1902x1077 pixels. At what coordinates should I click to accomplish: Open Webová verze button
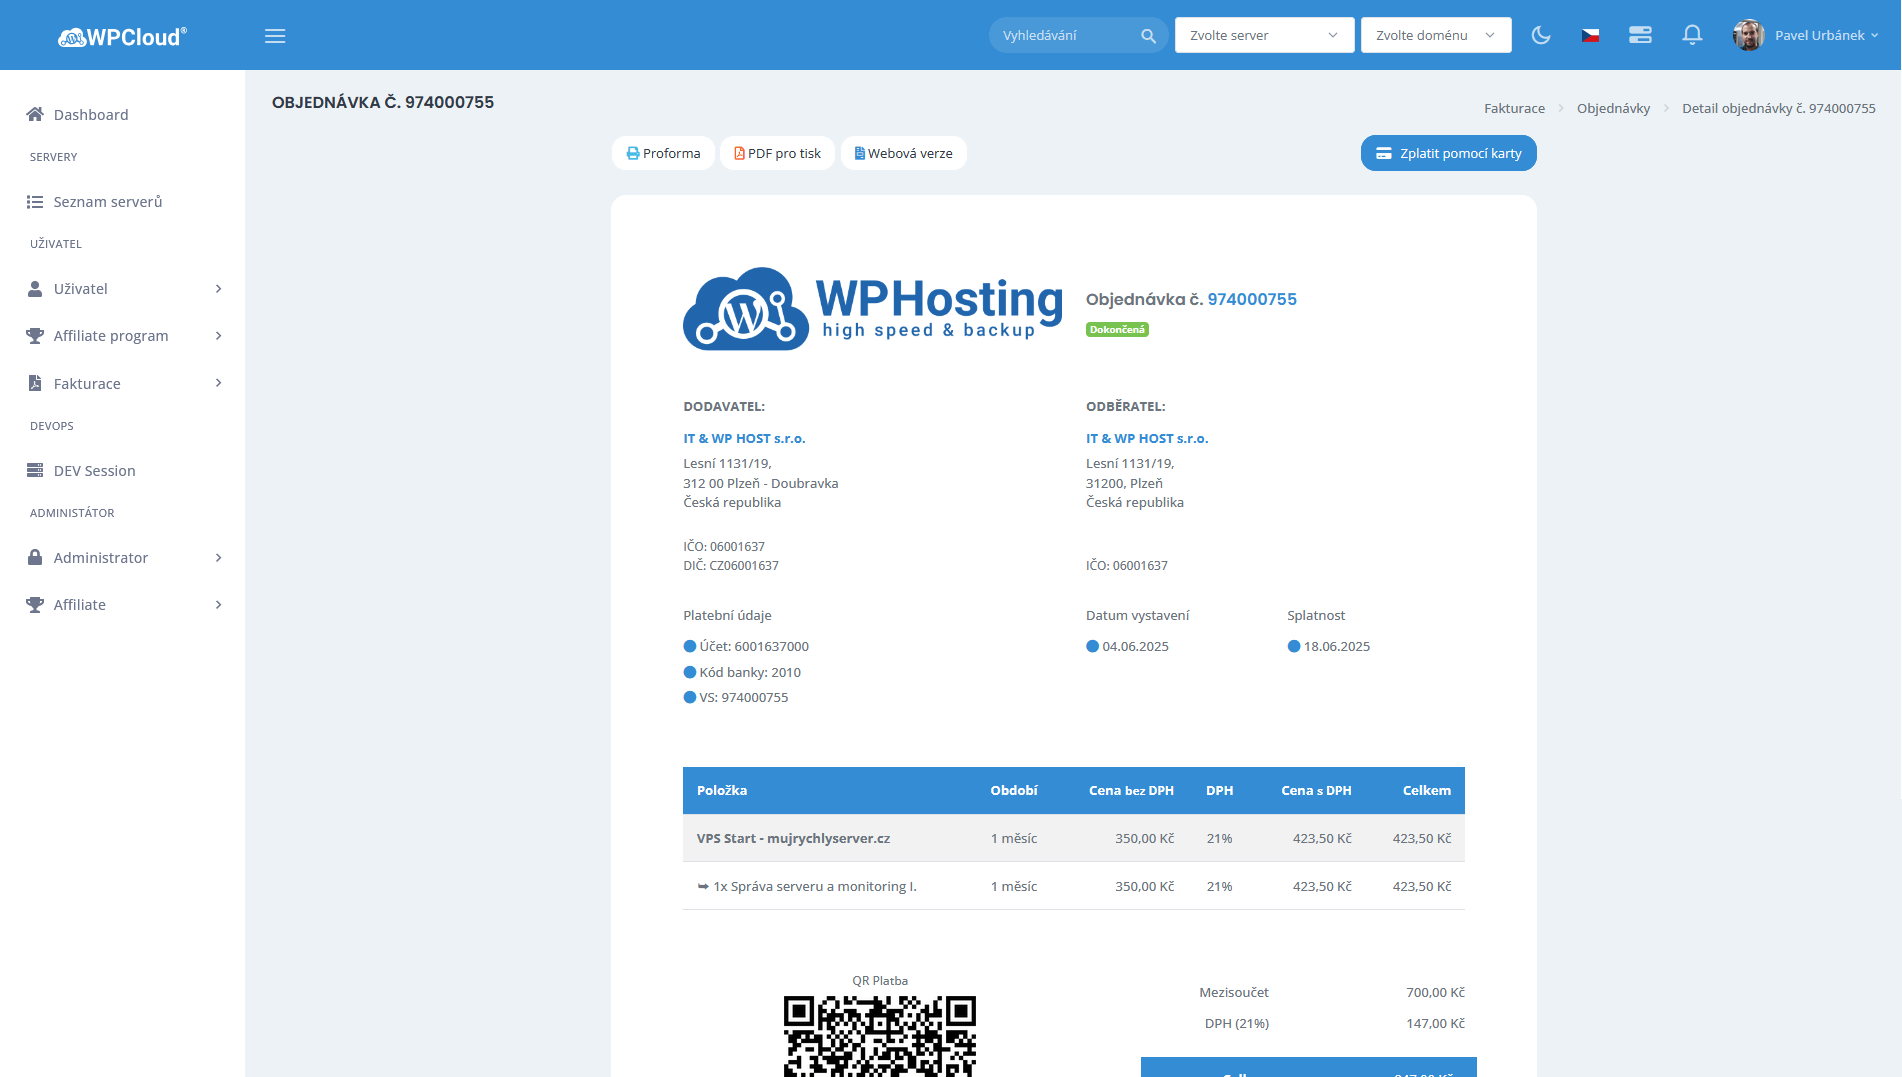pyautogui.click(x=903, y=153)
